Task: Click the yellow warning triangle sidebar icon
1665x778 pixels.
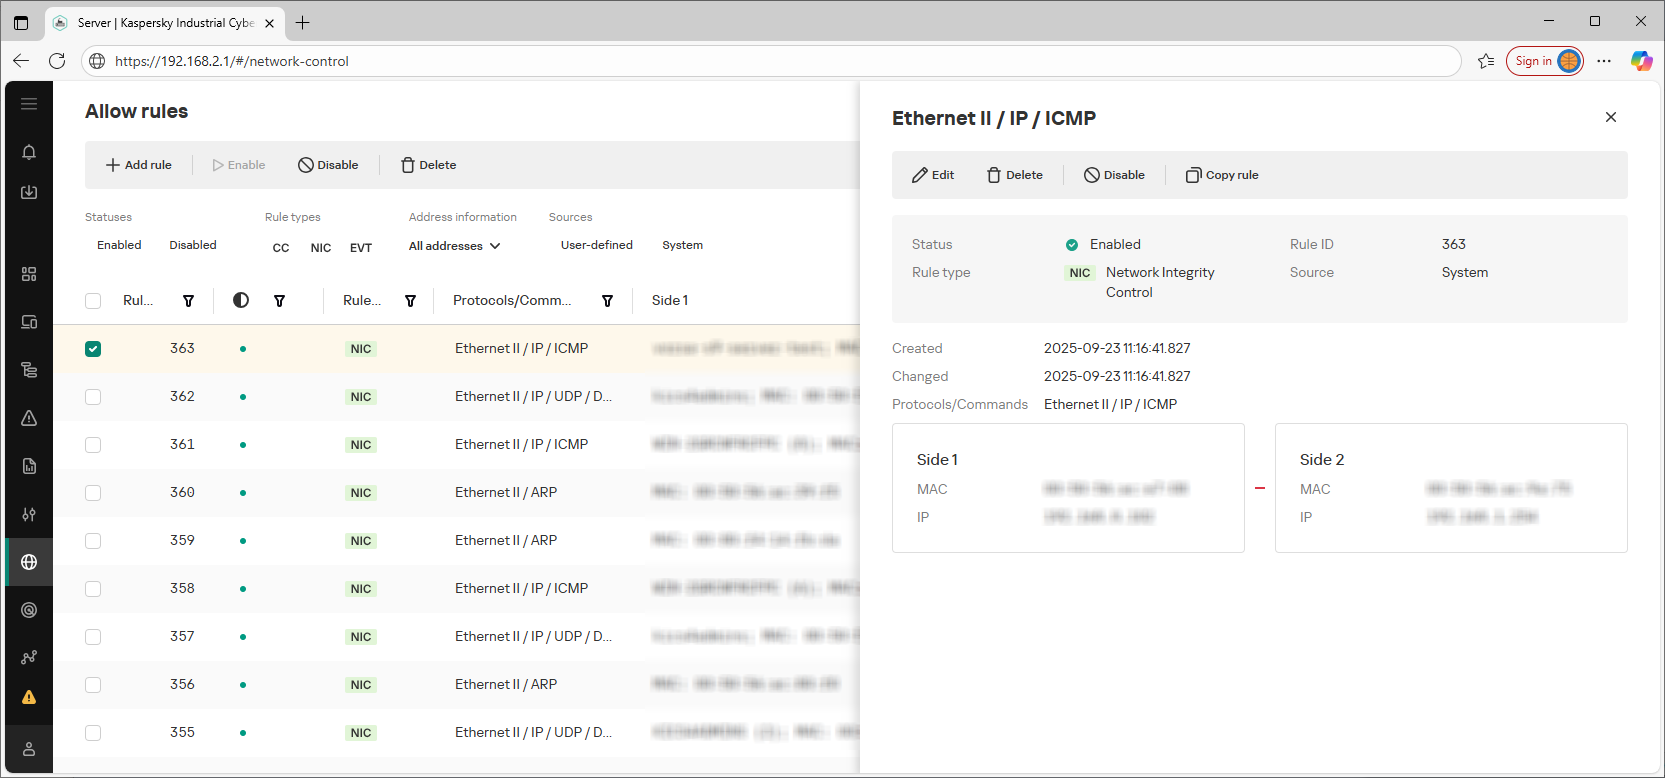Action: (29, 697)
